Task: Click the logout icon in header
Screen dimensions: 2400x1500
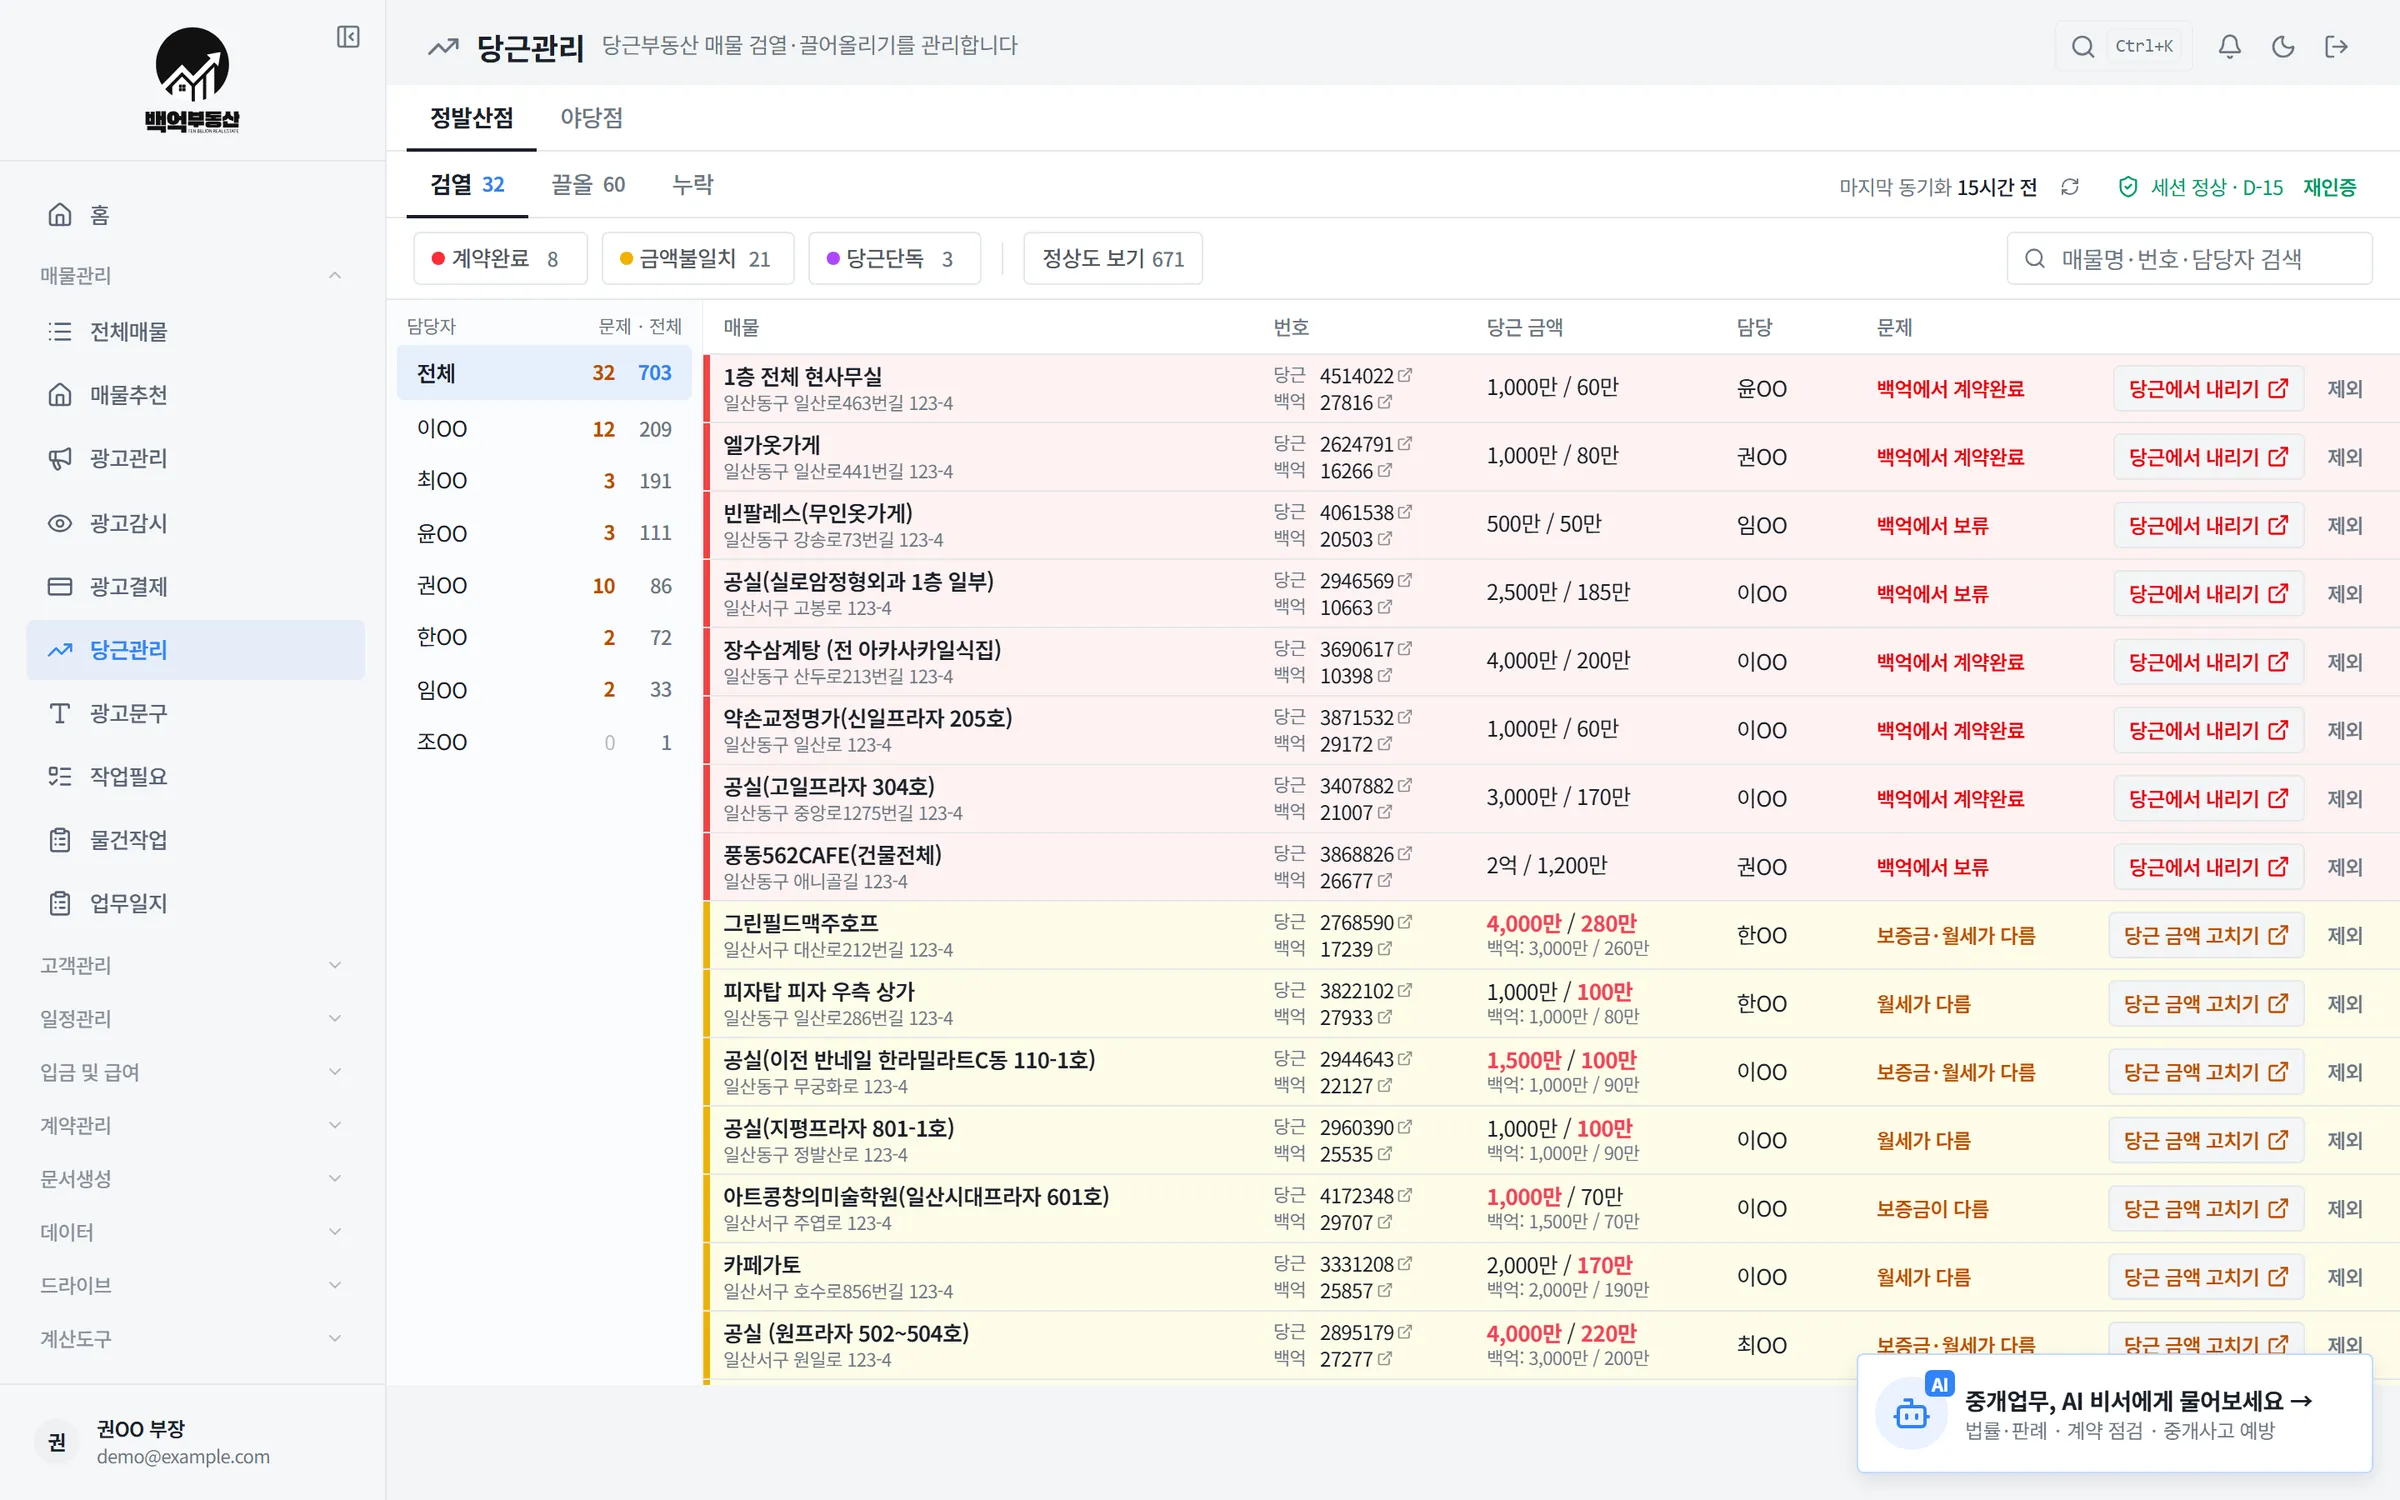Action: 2336,46
